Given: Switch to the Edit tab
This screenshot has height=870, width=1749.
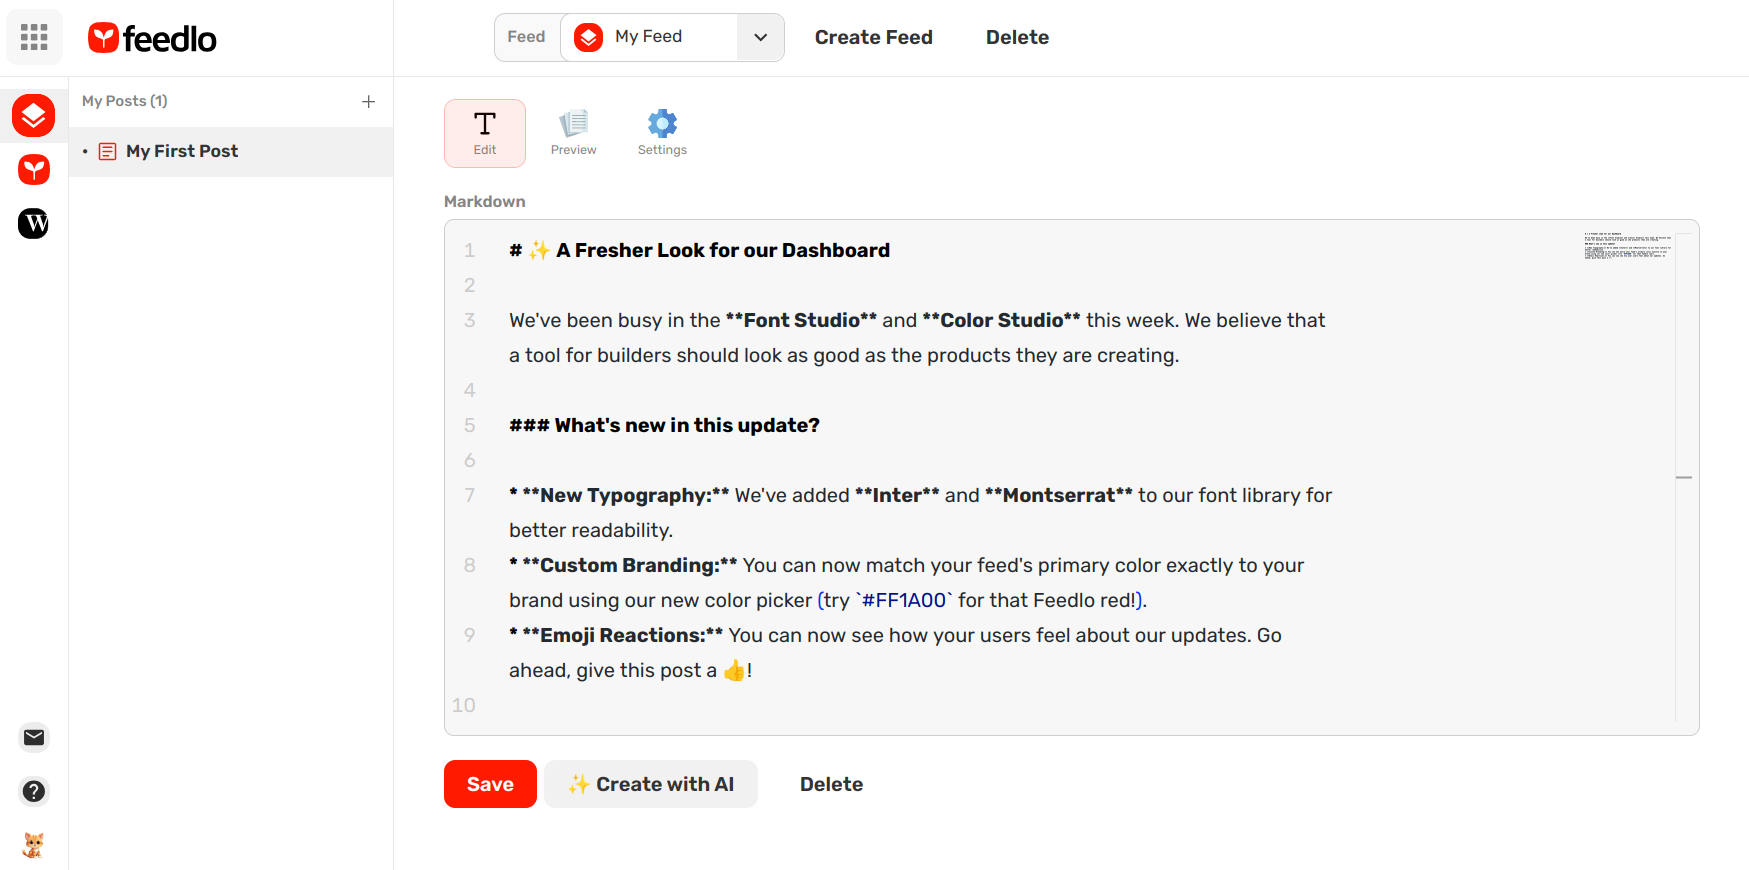Looking at the screenshot, I should pyautogui.click(x=485, y=133).
